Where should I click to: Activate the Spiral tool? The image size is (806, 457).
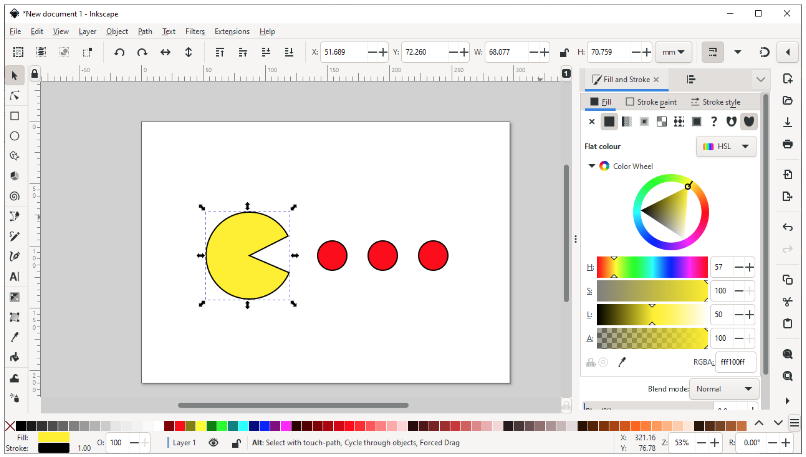[15, 196]
